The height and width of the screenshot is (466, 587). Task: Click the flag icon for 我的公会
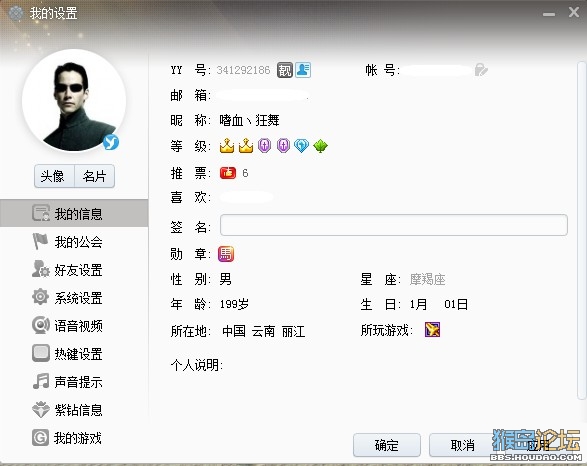click(x=40, y=241)
